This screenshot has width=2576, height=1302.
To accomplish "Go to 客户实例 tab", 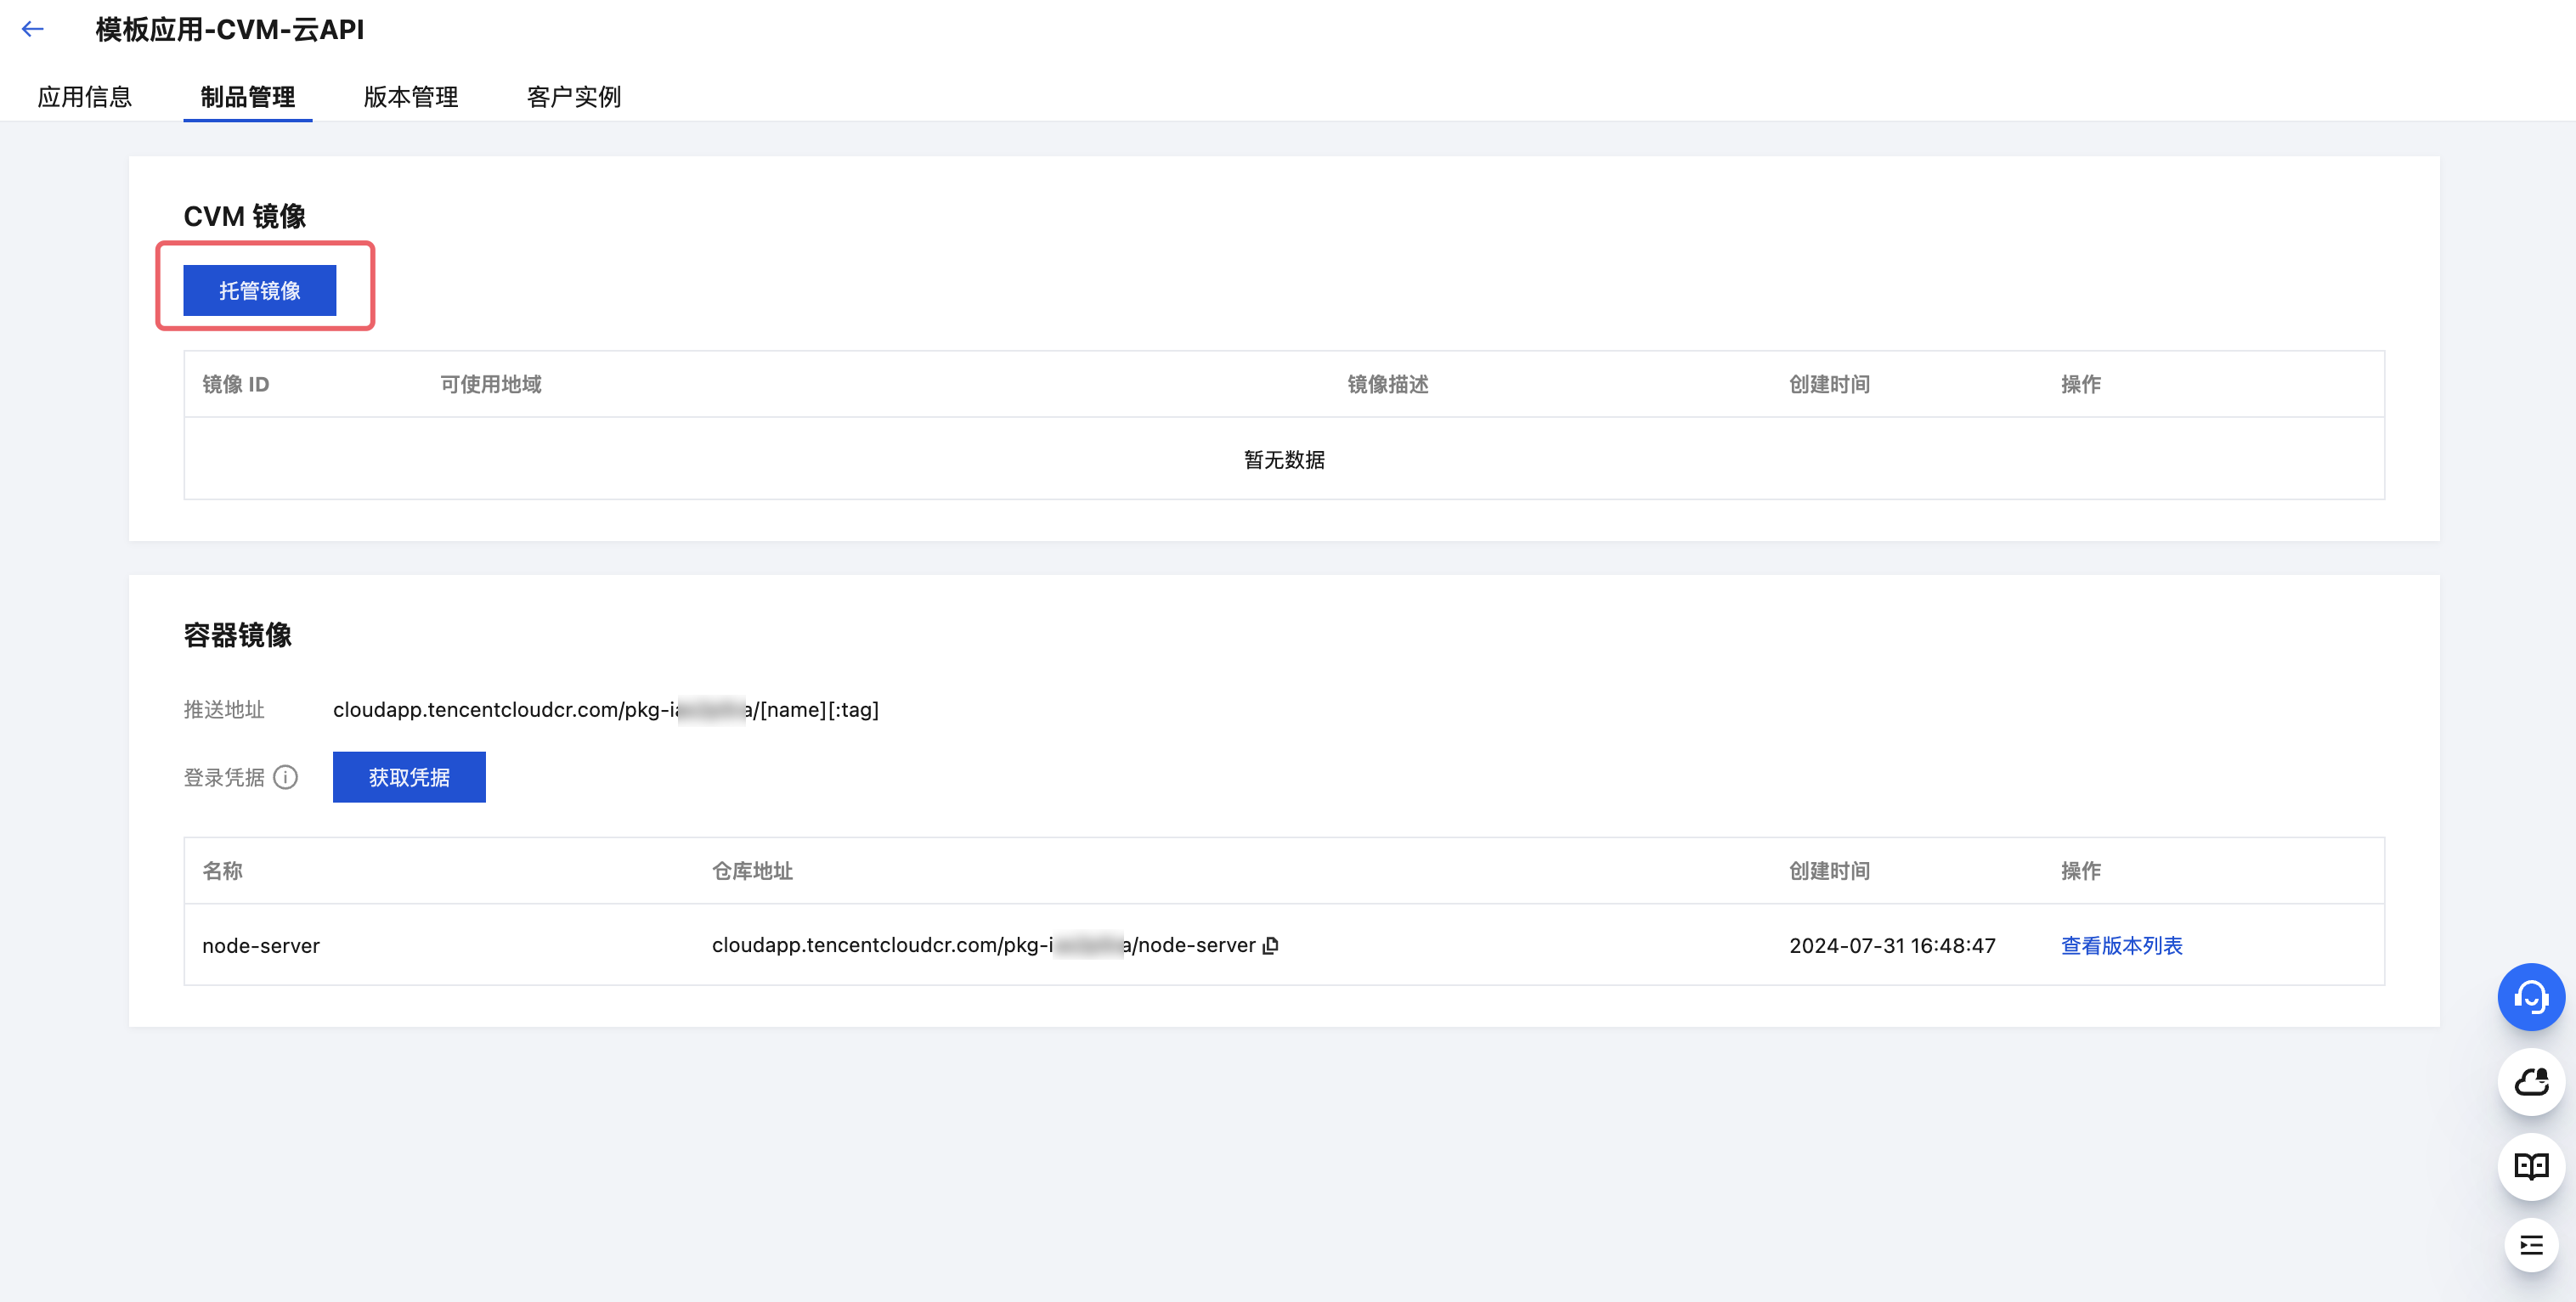I will pyautogui.click(x=574, y=97).
